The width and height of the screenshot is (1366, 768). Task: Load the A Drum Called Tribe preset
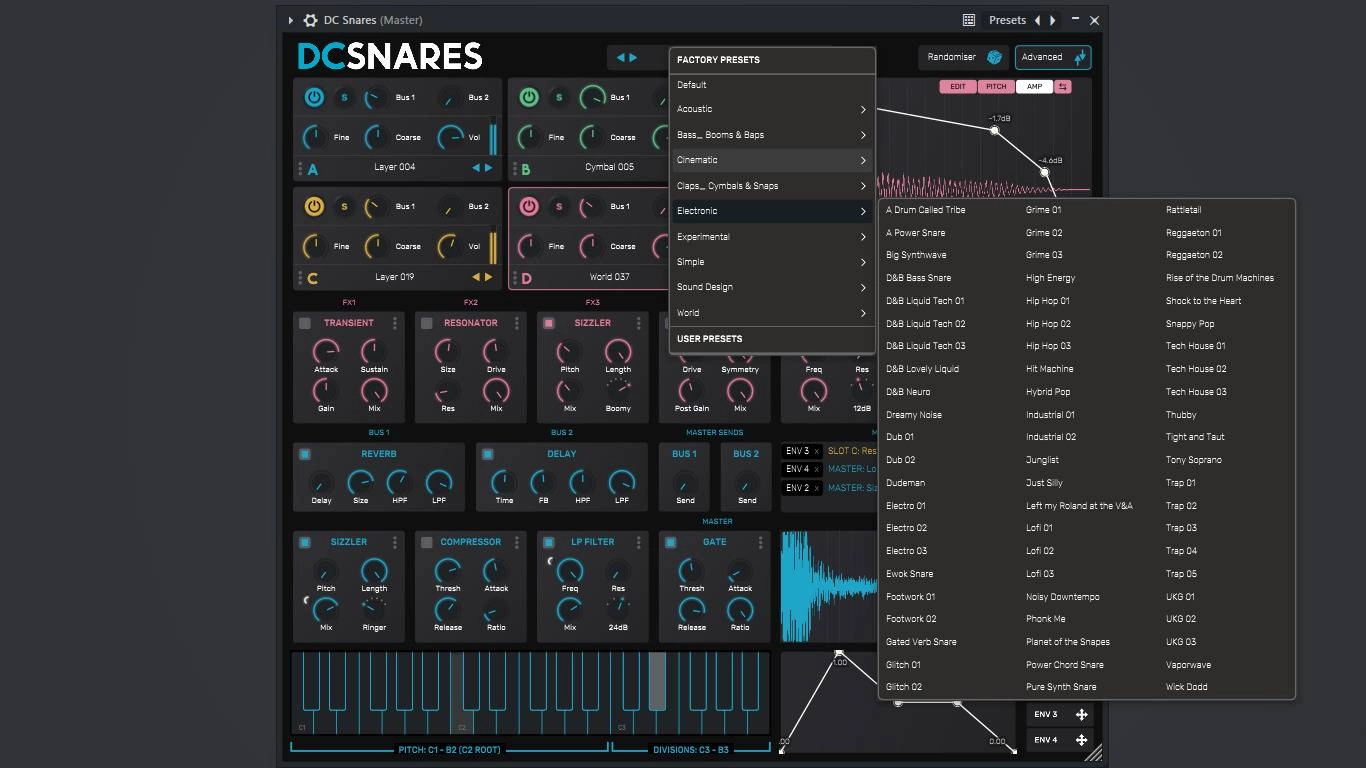(926, 210)
